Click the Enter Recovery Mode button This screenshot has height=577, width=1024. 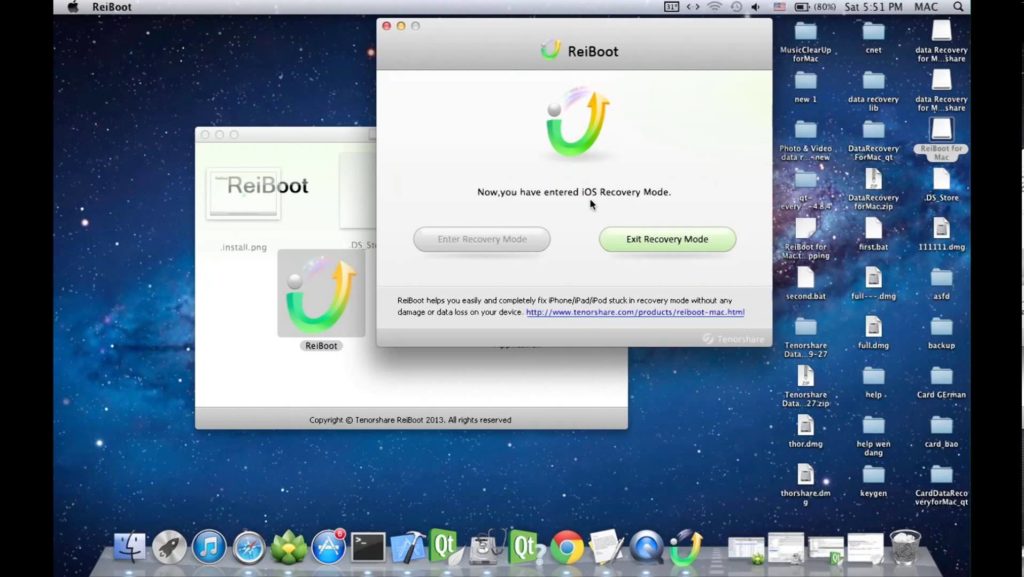482,240
